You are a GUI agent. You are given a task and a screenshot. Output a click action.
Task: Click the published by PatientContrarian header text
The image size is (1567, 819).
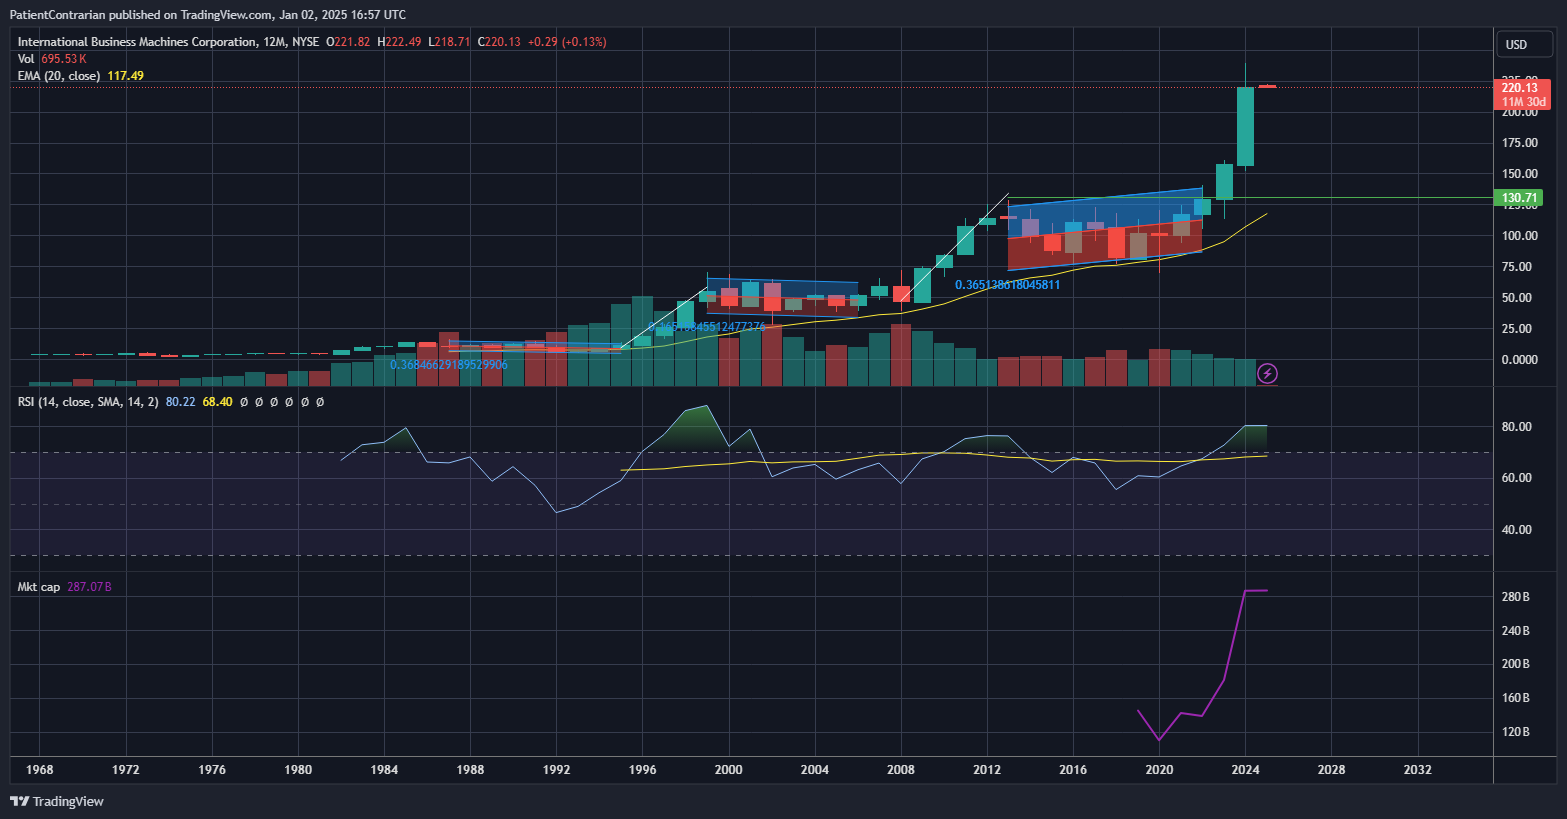pos(208,15)
